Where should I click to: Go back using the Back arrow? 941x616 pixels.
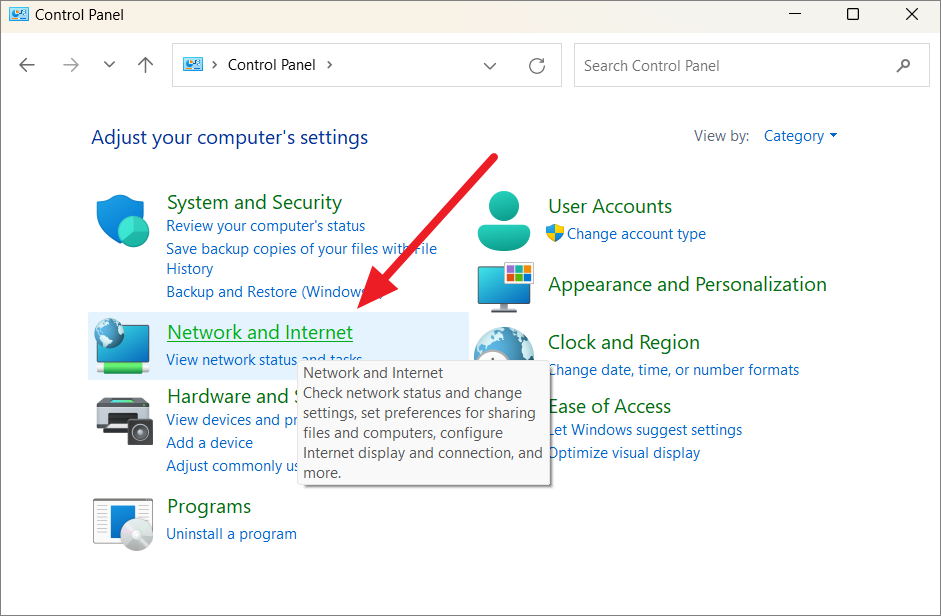coord(27,65)
